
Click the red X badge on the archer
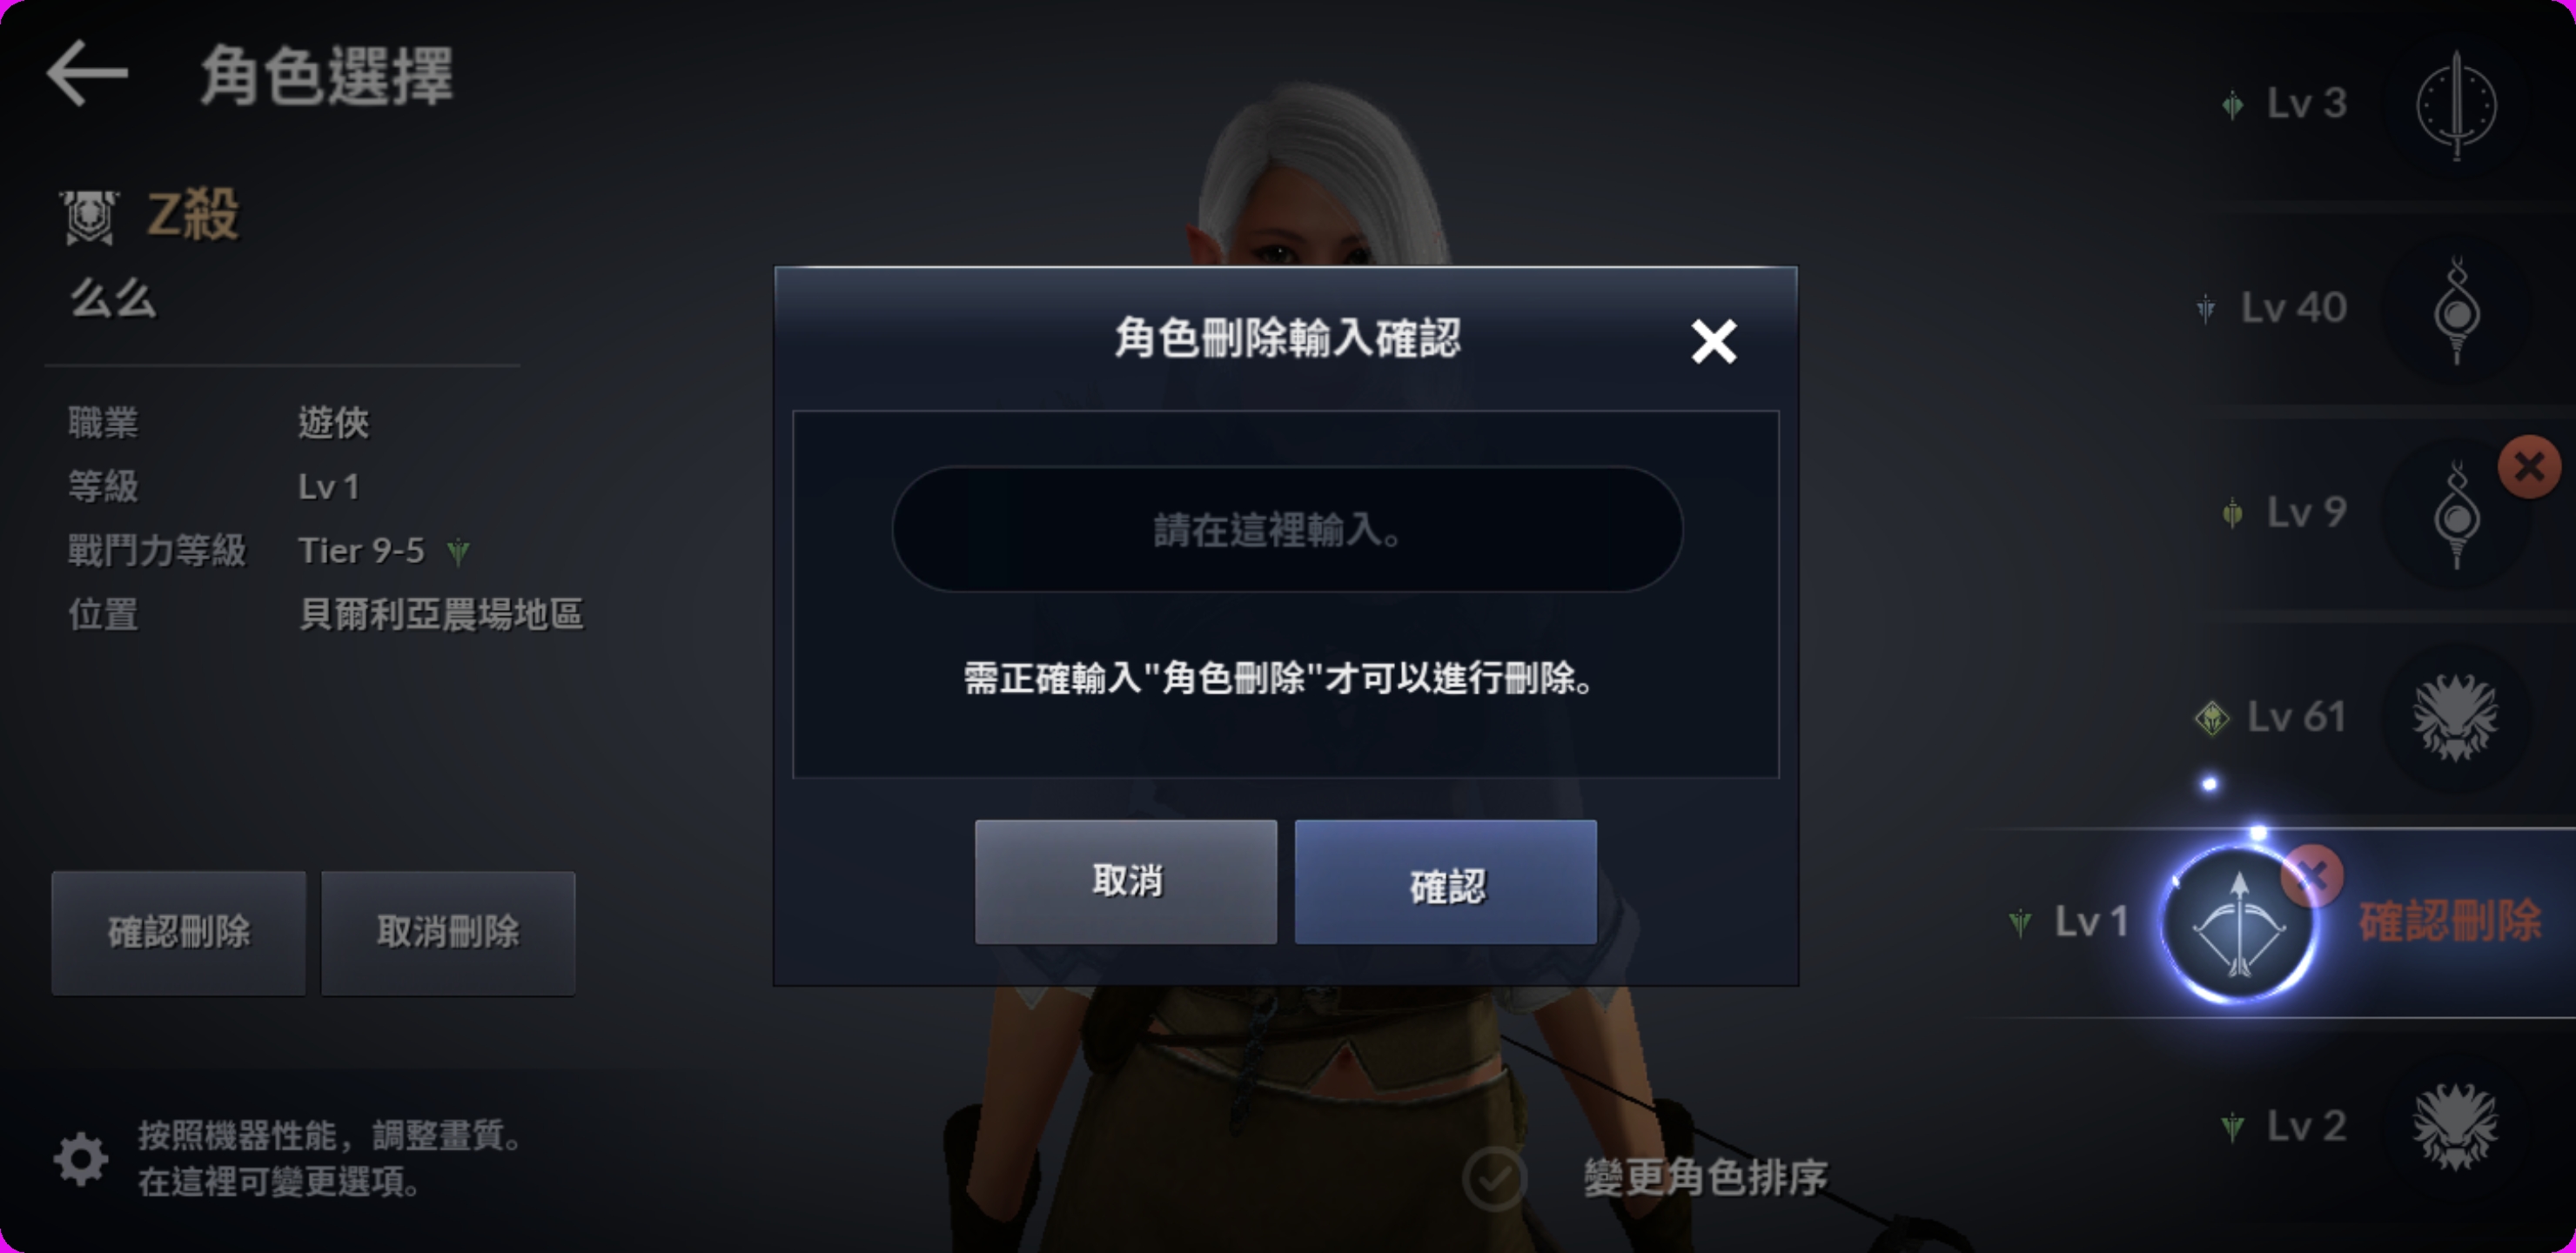pos(2311,876)
